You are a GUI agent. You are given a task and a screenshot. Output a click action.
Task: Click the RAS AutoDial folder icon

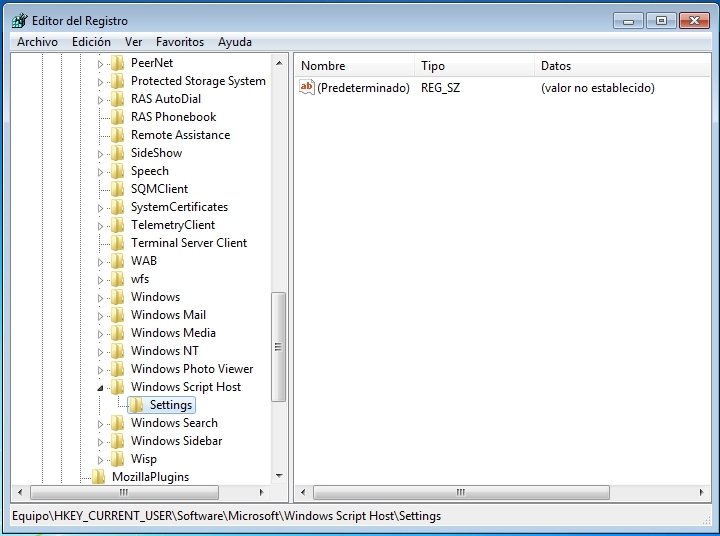[x=118, y=99]
